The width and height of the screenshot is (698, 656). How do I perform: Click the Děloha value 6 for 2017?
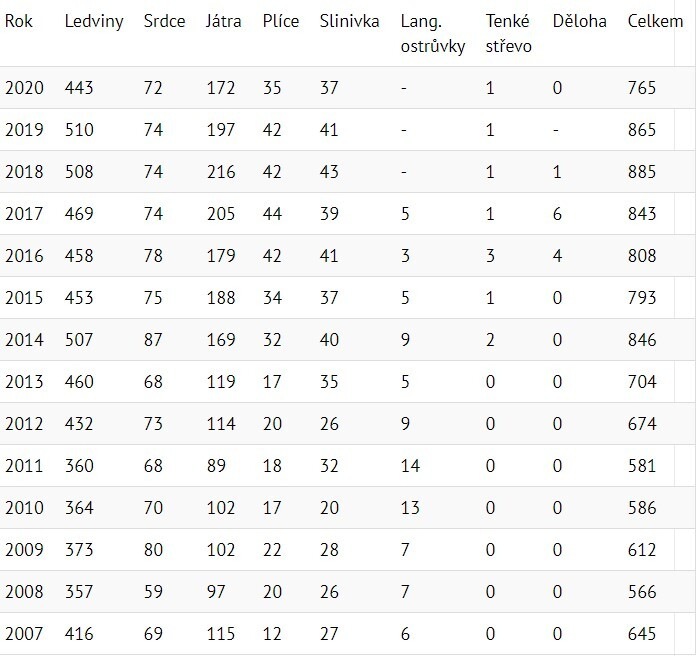click(557, 214)
